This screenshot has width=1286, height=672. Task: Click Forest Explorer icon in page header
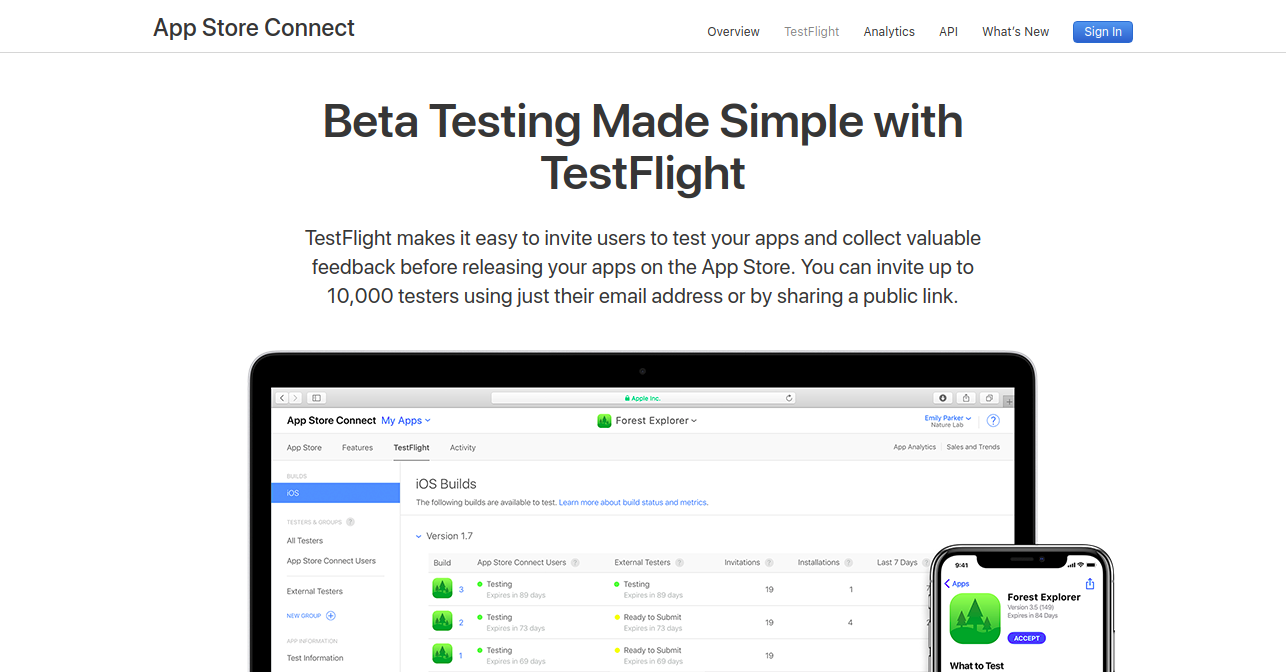(x=604, y=421)
